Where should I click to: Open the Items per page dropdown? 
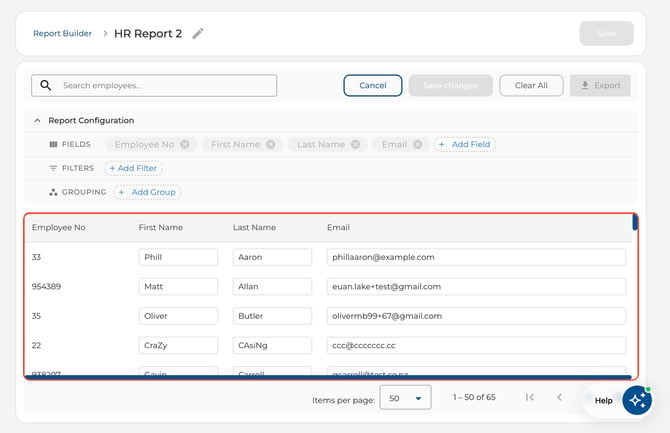coord(405,398)
